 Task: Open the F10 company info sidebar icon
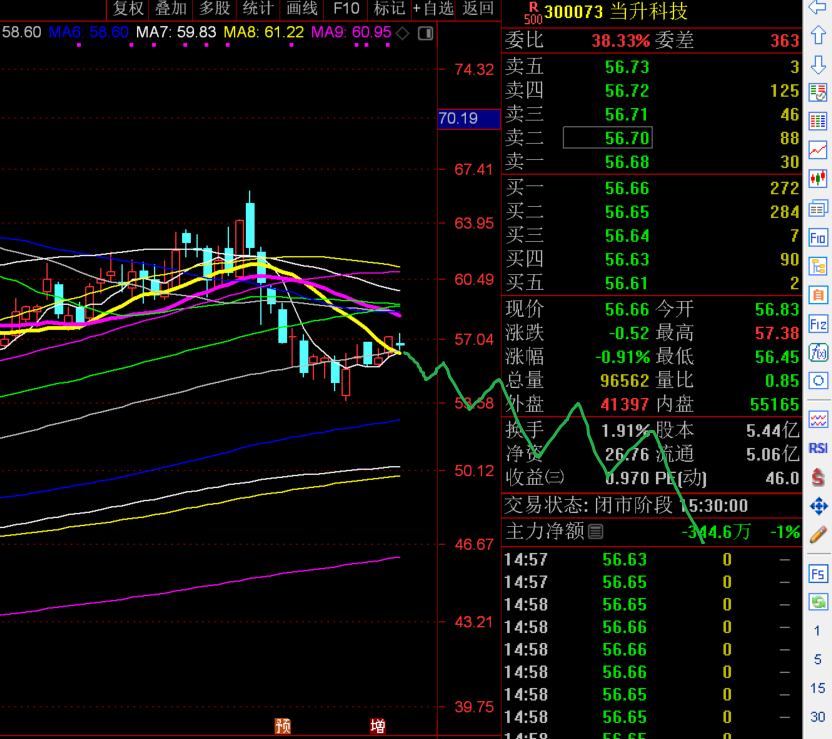818,238
